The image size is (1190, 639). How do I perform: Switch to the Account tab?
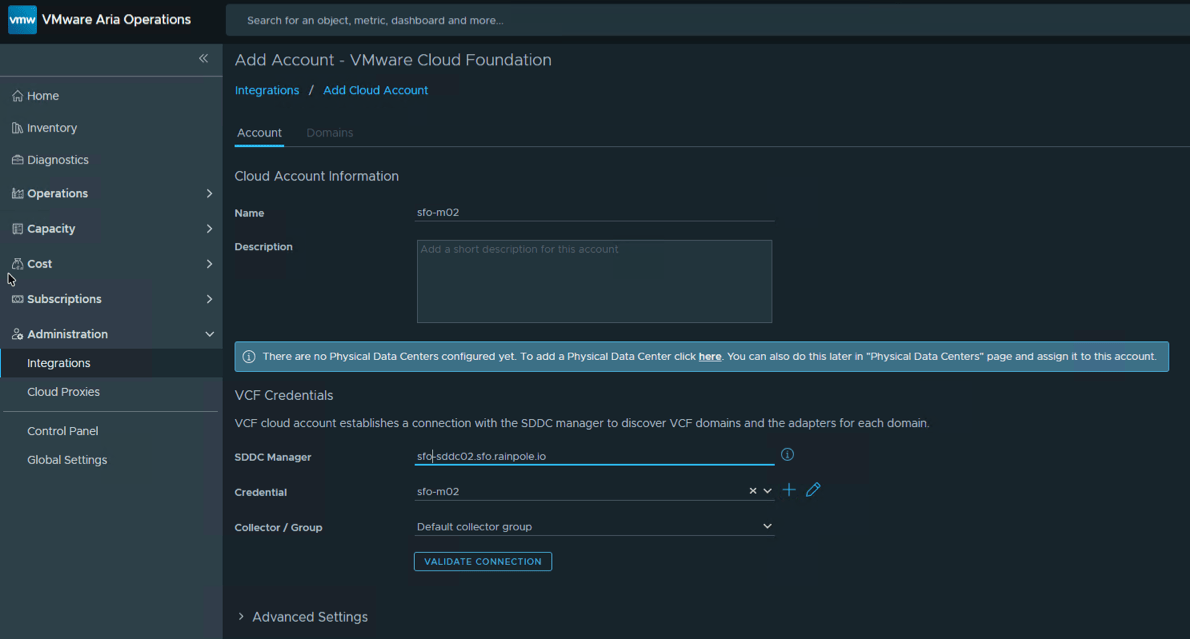(x=260, y=133)
